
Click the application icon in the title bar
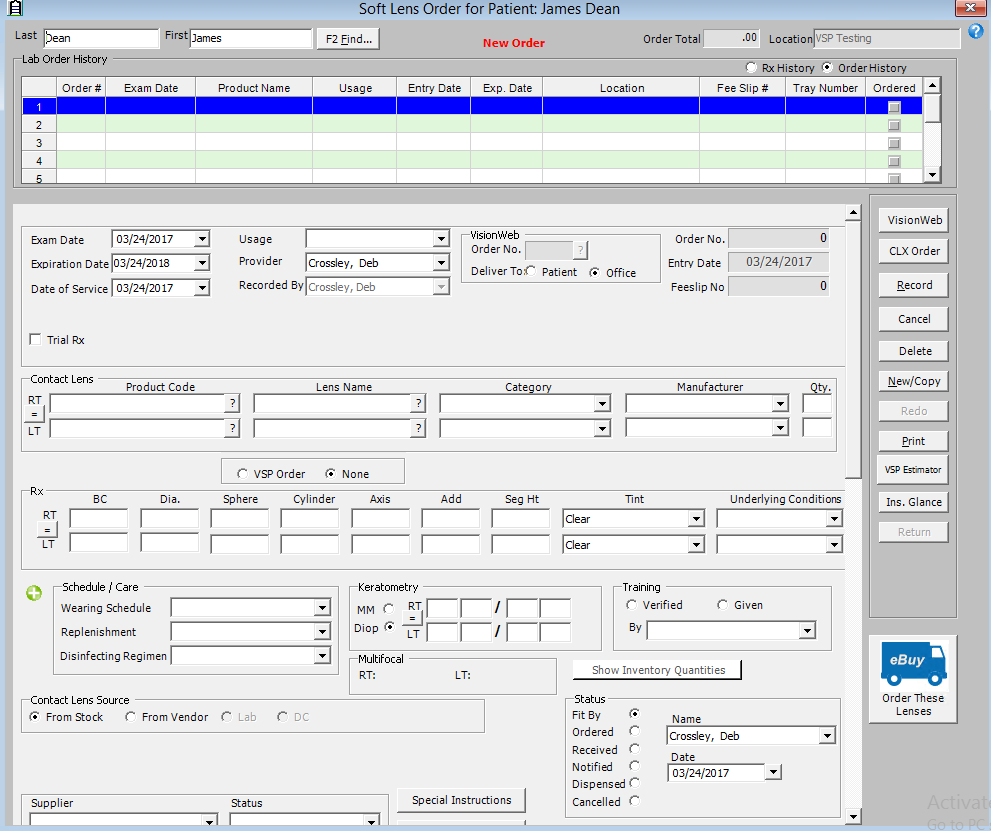(15, 9)
